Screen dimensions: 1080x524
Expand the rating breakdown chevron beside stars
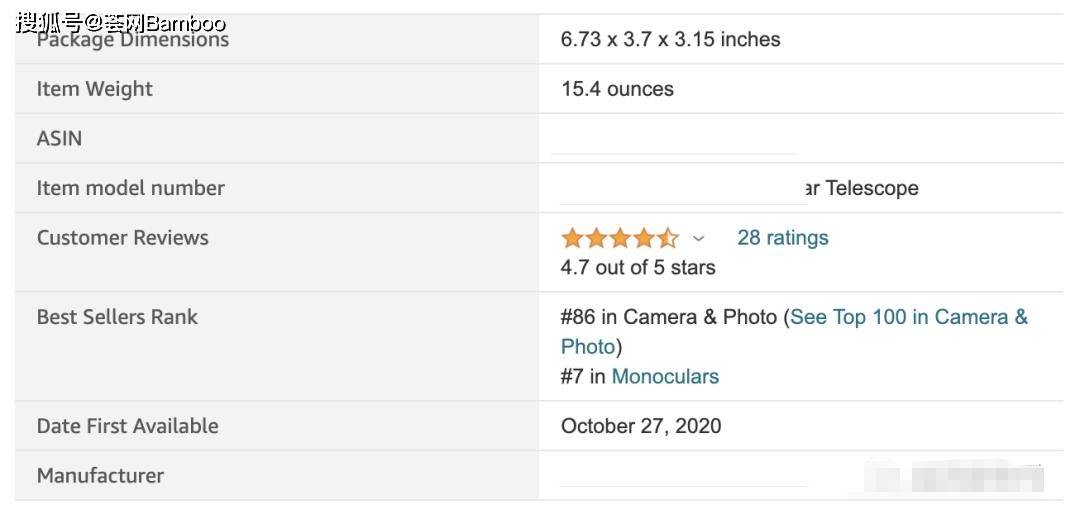(698, 239)
